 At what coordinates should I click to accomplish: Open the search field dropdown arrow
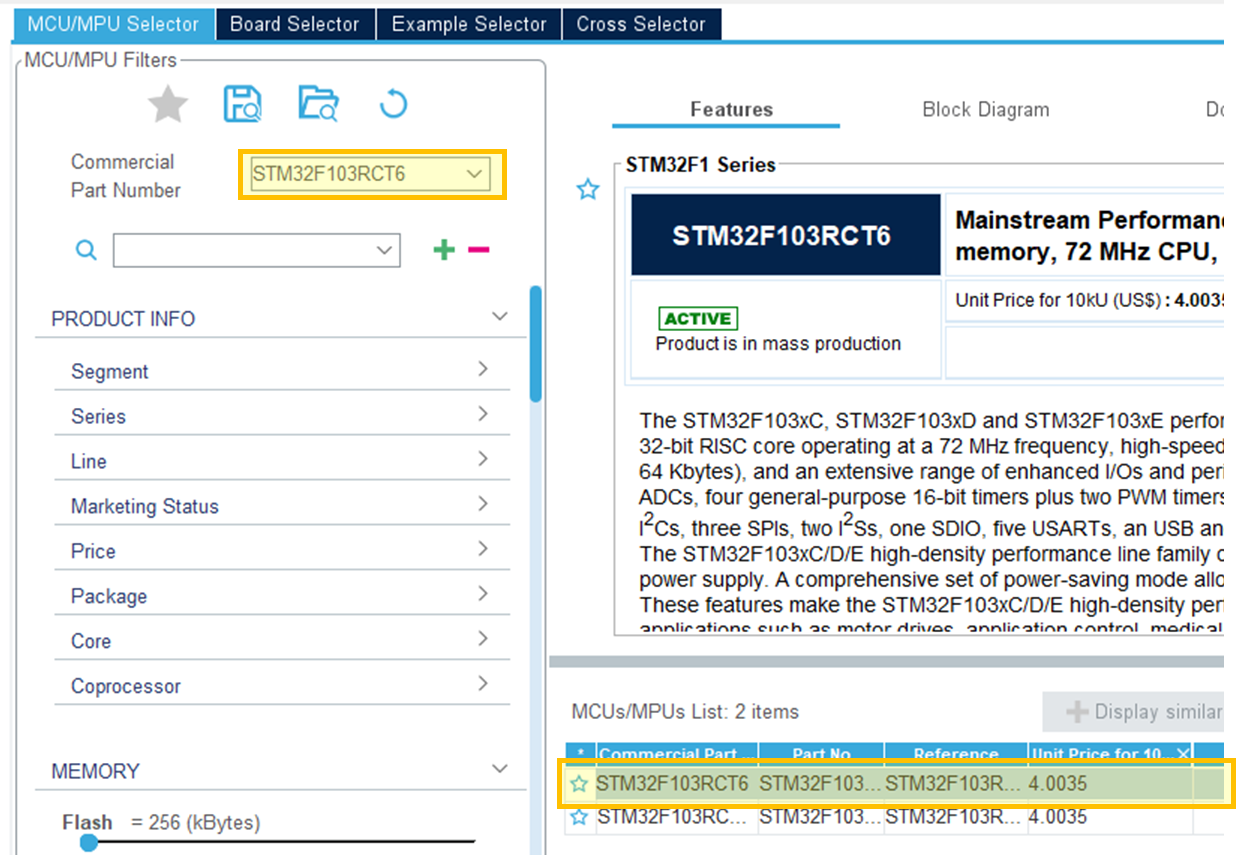point(384,250)
